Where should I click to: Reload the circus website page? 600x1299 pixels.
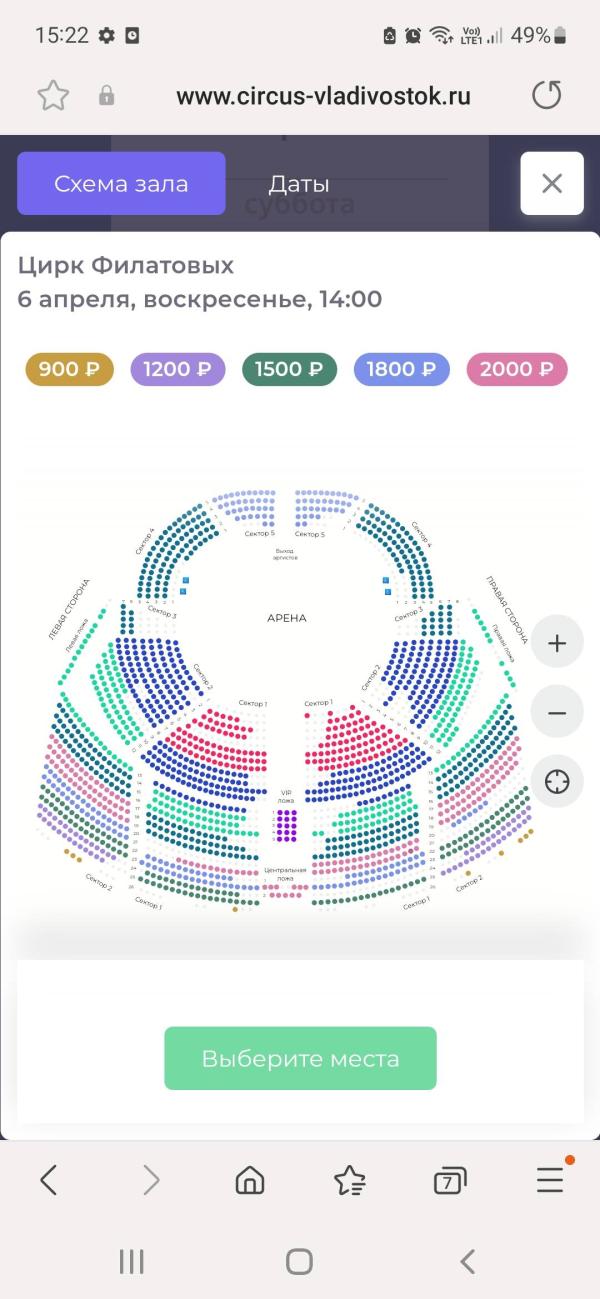click(x=546, y=96)
